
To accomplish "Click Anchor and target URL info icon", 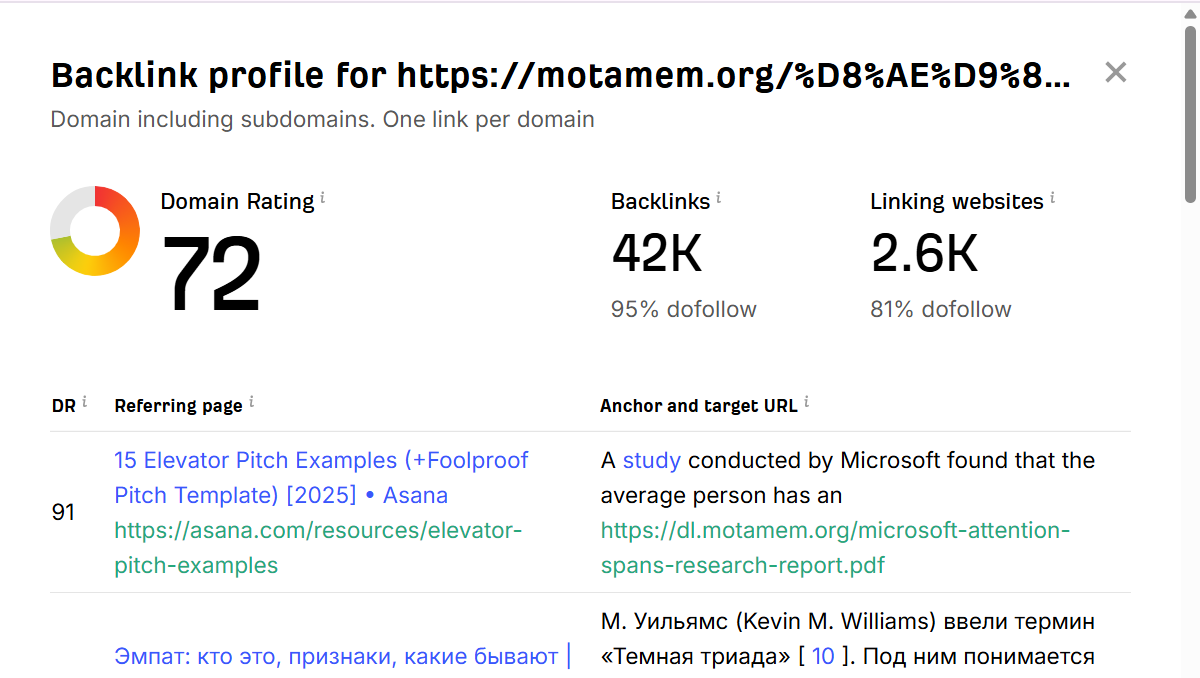I will [x=806, y=402].
